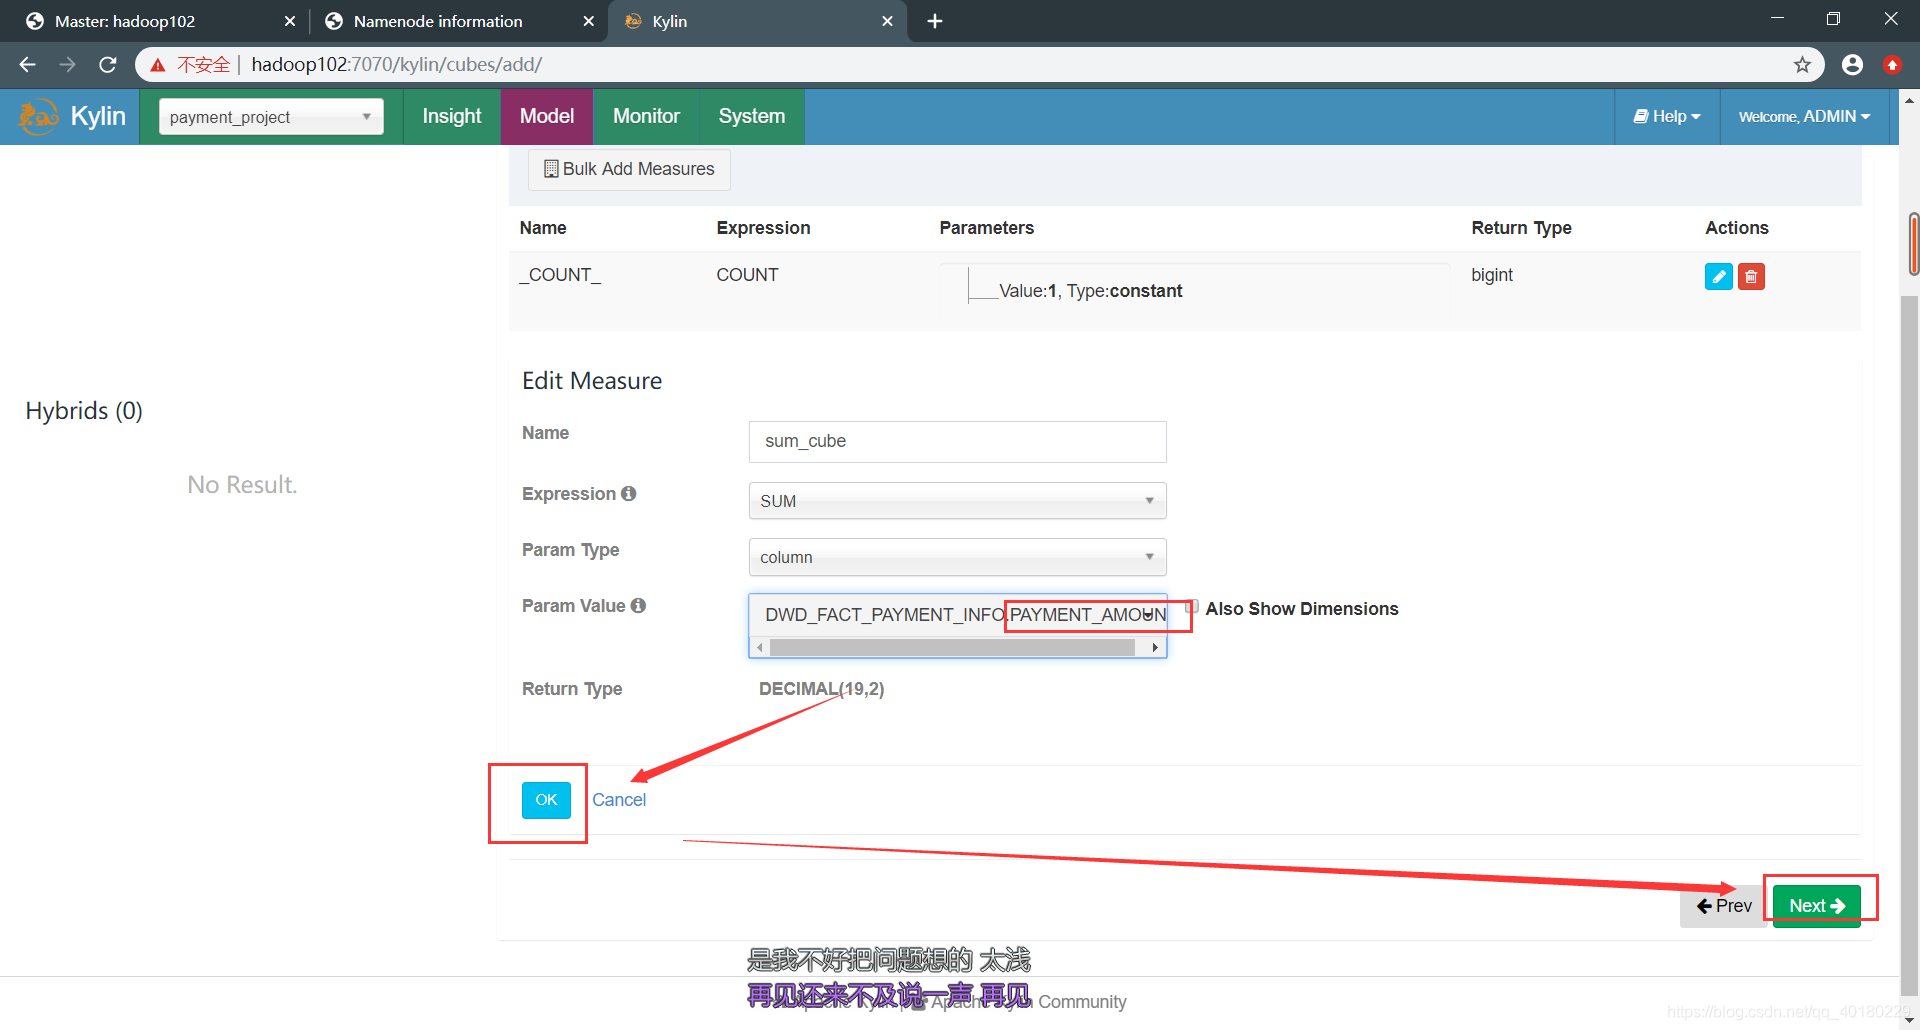
Task: Proceed with the green Next button
Action: tap(1817, 906)
